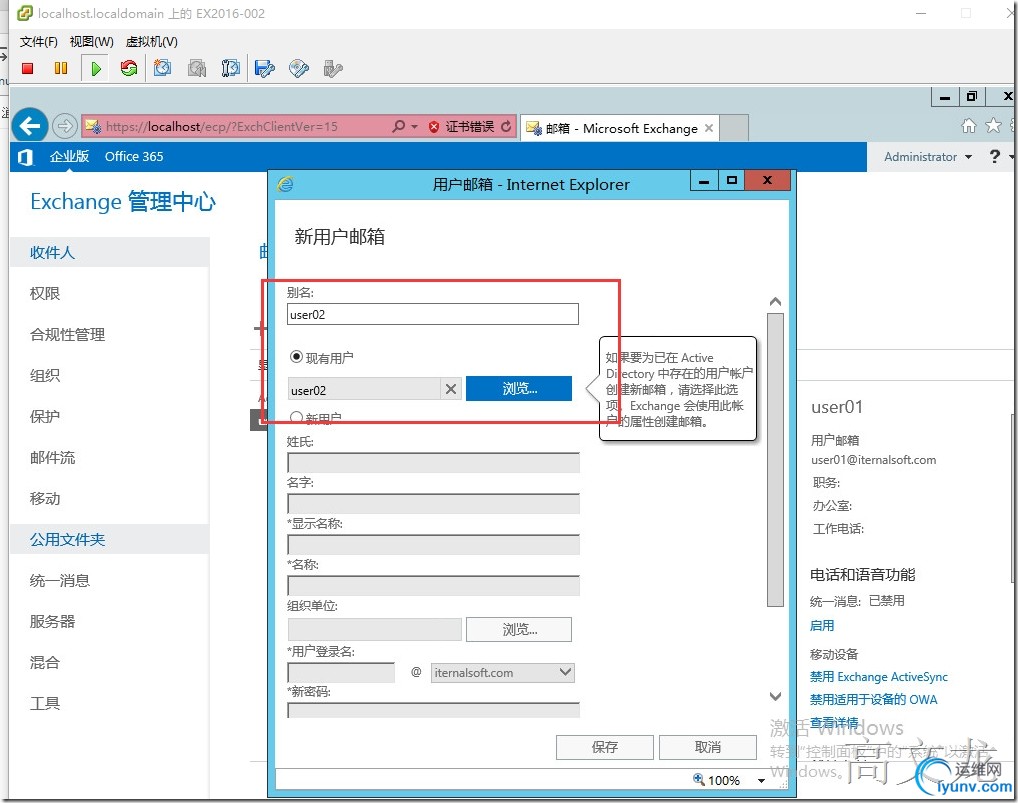1018x803 pixels.
Task: Click the browser forward arrow
Action: [x=64, y=126]
